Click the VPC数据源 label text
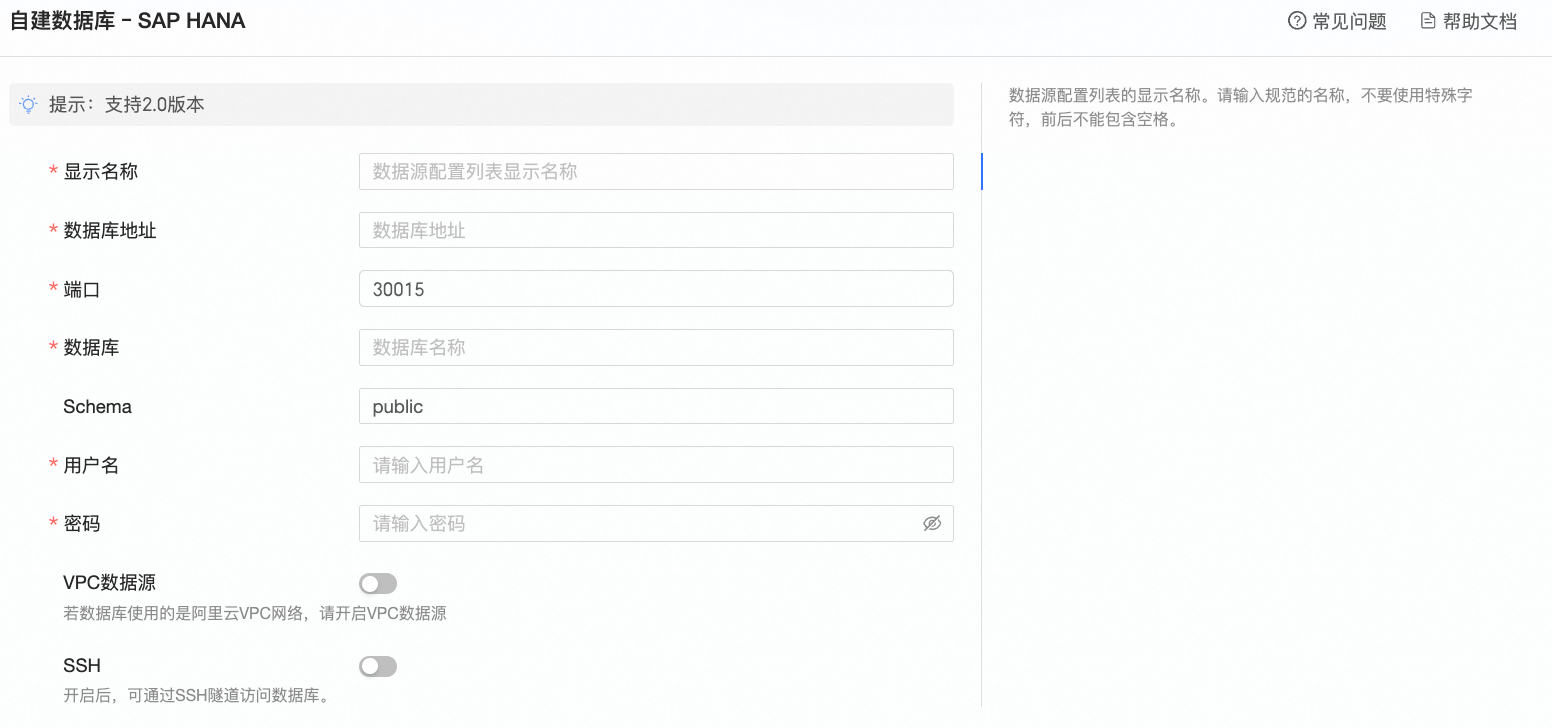Screen dimensions: 1552x728 click(109, 582)
